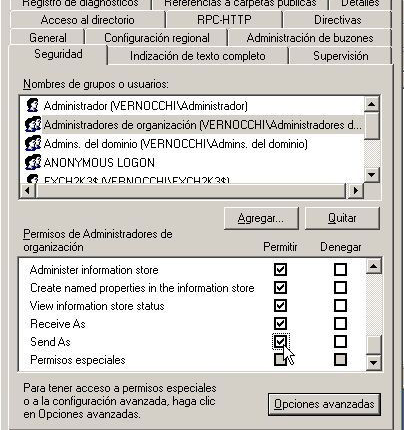This screenshot has height=430, width=404.
Task: Click permissions list scroll-down arrow
Action: pyautogui.click(x=373, y=362)
